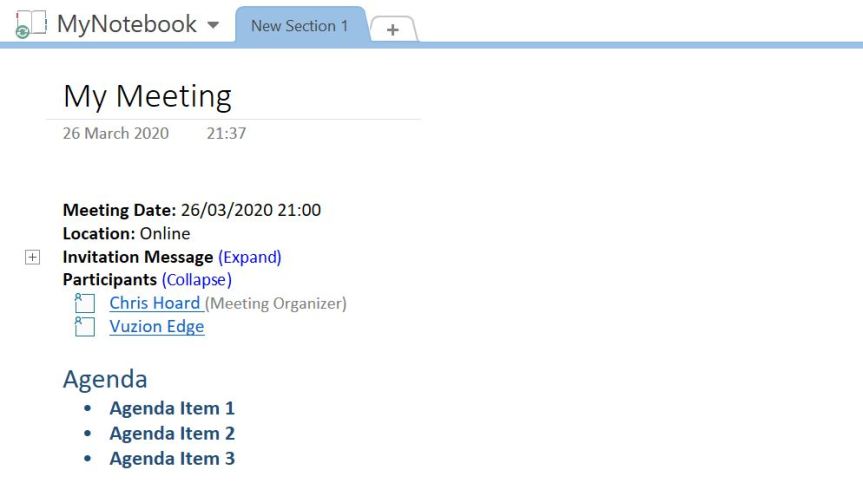The width and height of the screenshot is (863, 496).
Task: Place the cursor on Agenda Item 1
Action: [x=172, y=408]
